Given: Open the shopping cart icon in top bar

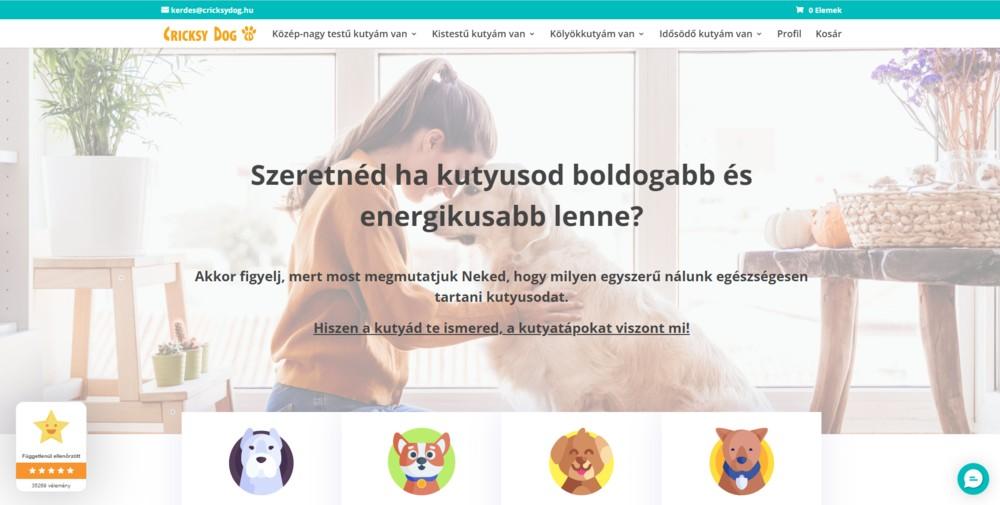Looking at the screenshot, I should 799,10.
